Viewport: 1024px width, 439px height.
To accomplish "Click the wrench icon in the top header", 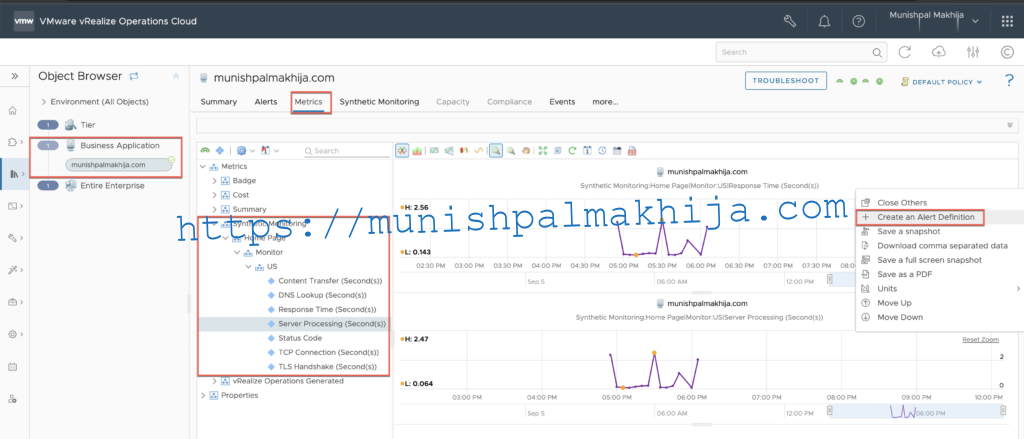I will coord(789,21).
